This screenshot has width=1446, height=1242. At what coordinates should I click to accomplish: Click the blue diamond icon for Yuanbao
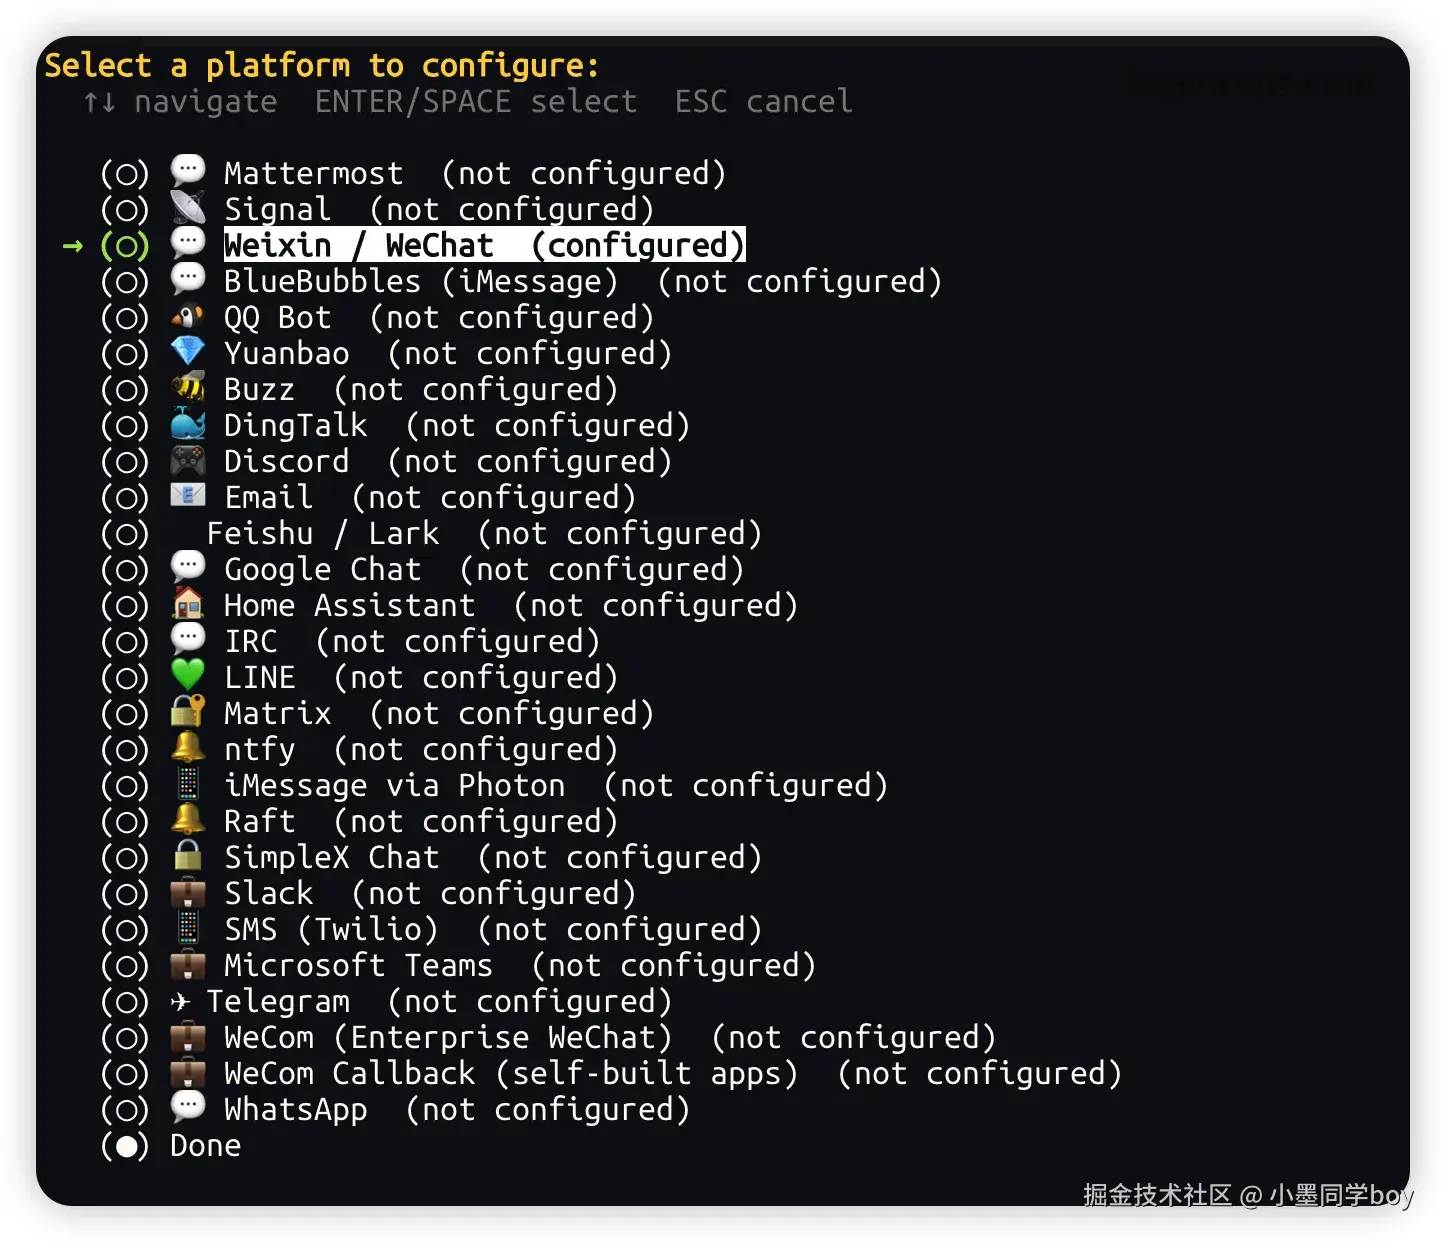coord(188,352)
